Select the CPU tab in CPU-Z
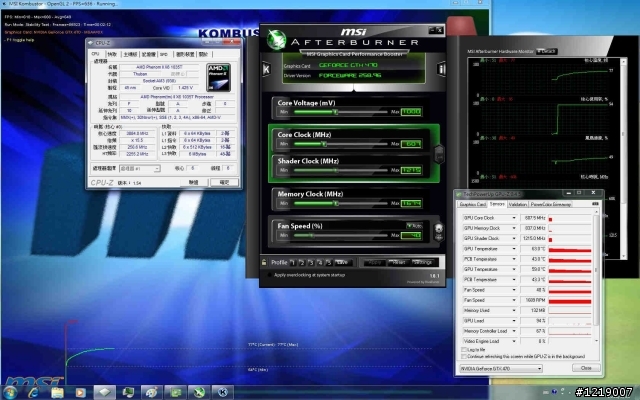The image size is (640, 400). coord(96,54)
